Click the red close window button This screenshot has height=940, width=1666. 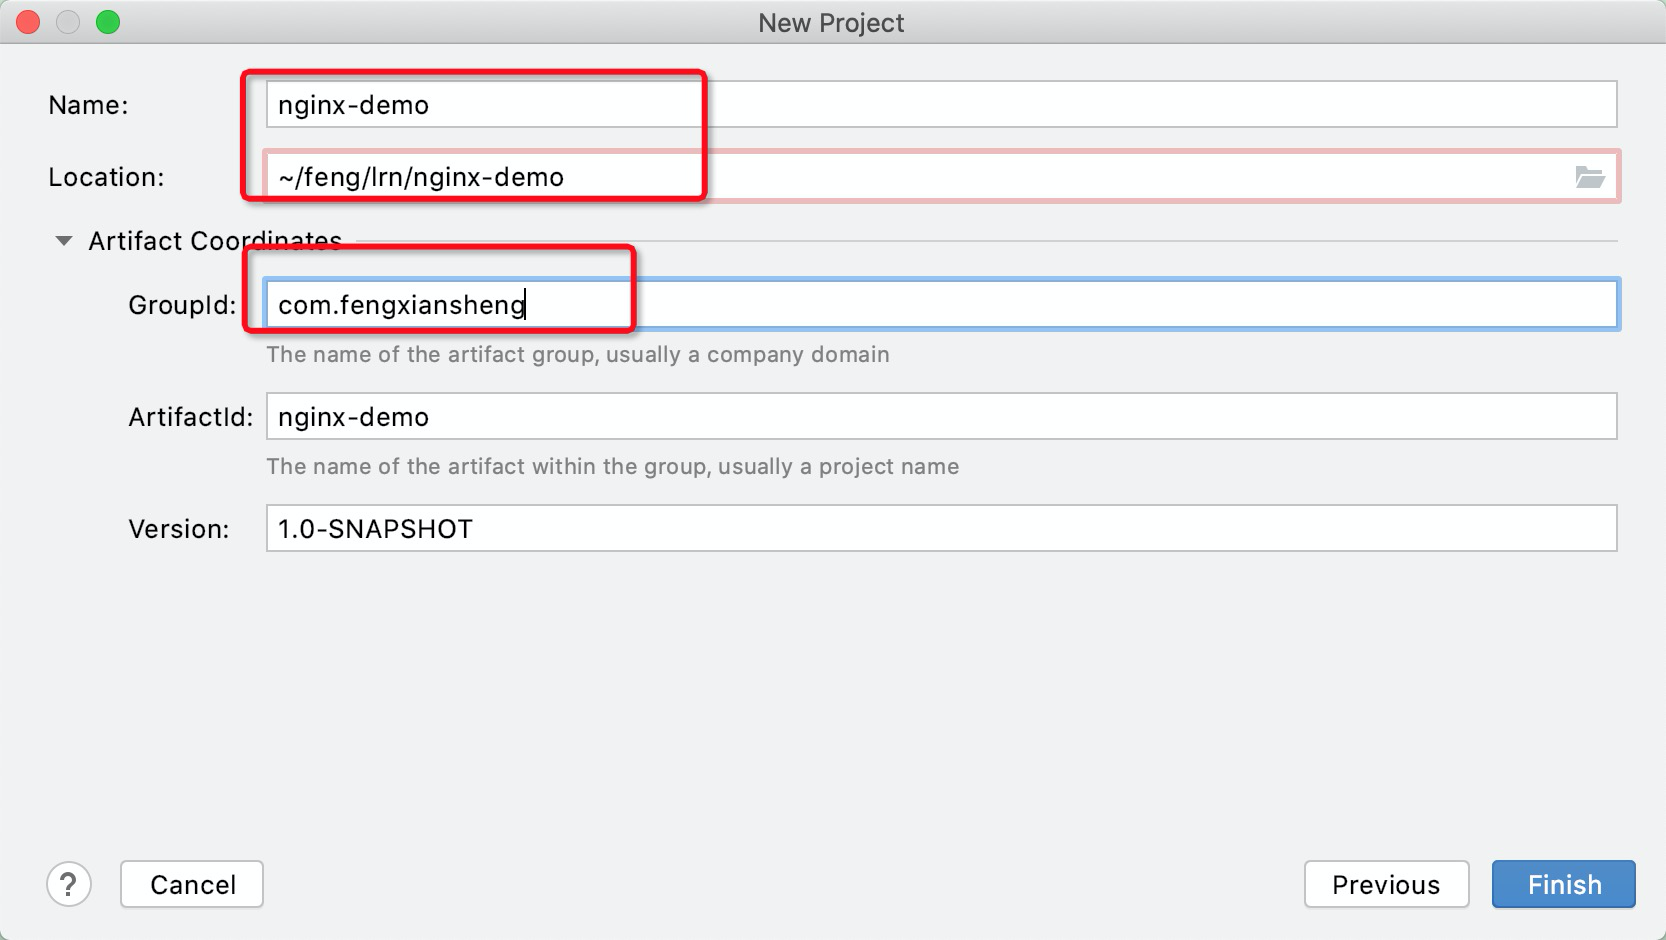coord(28,22)
